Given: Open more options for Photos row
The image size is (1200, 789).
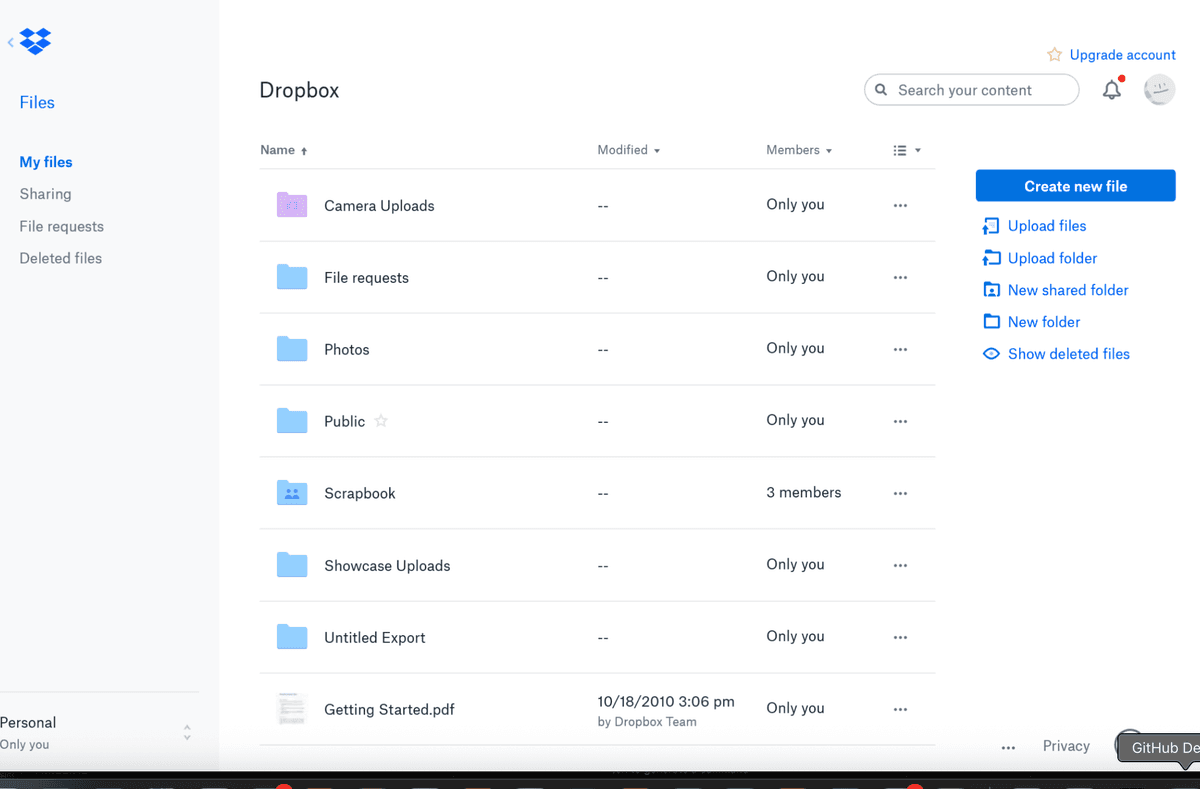Looking at the screenshot, I should [x=900, y=350].
